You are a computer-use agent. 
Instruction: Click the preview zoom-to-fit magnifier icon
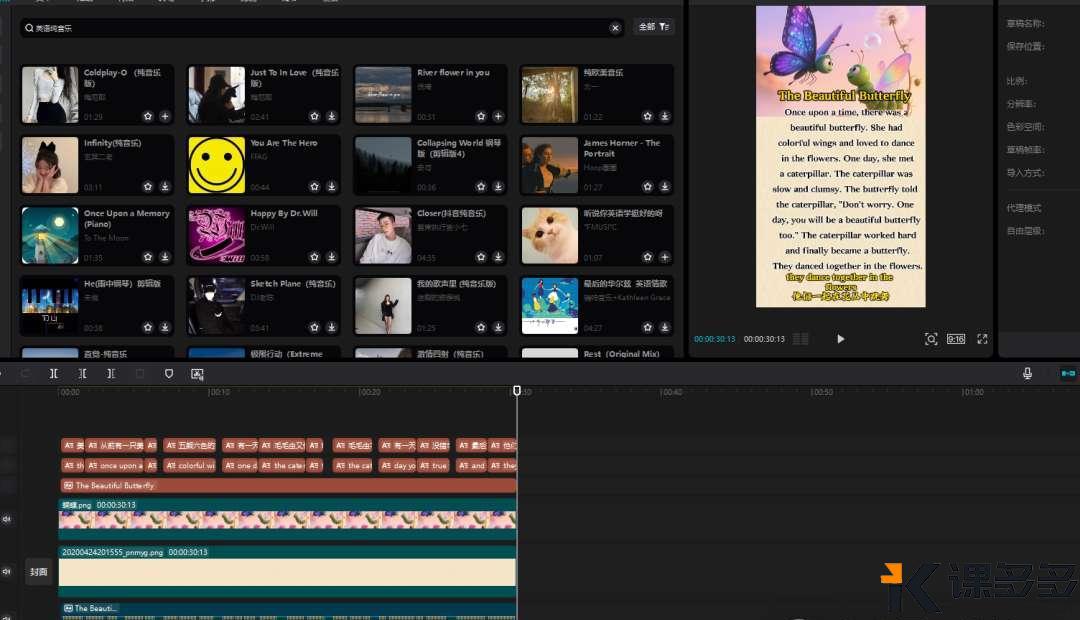point(931,339)
